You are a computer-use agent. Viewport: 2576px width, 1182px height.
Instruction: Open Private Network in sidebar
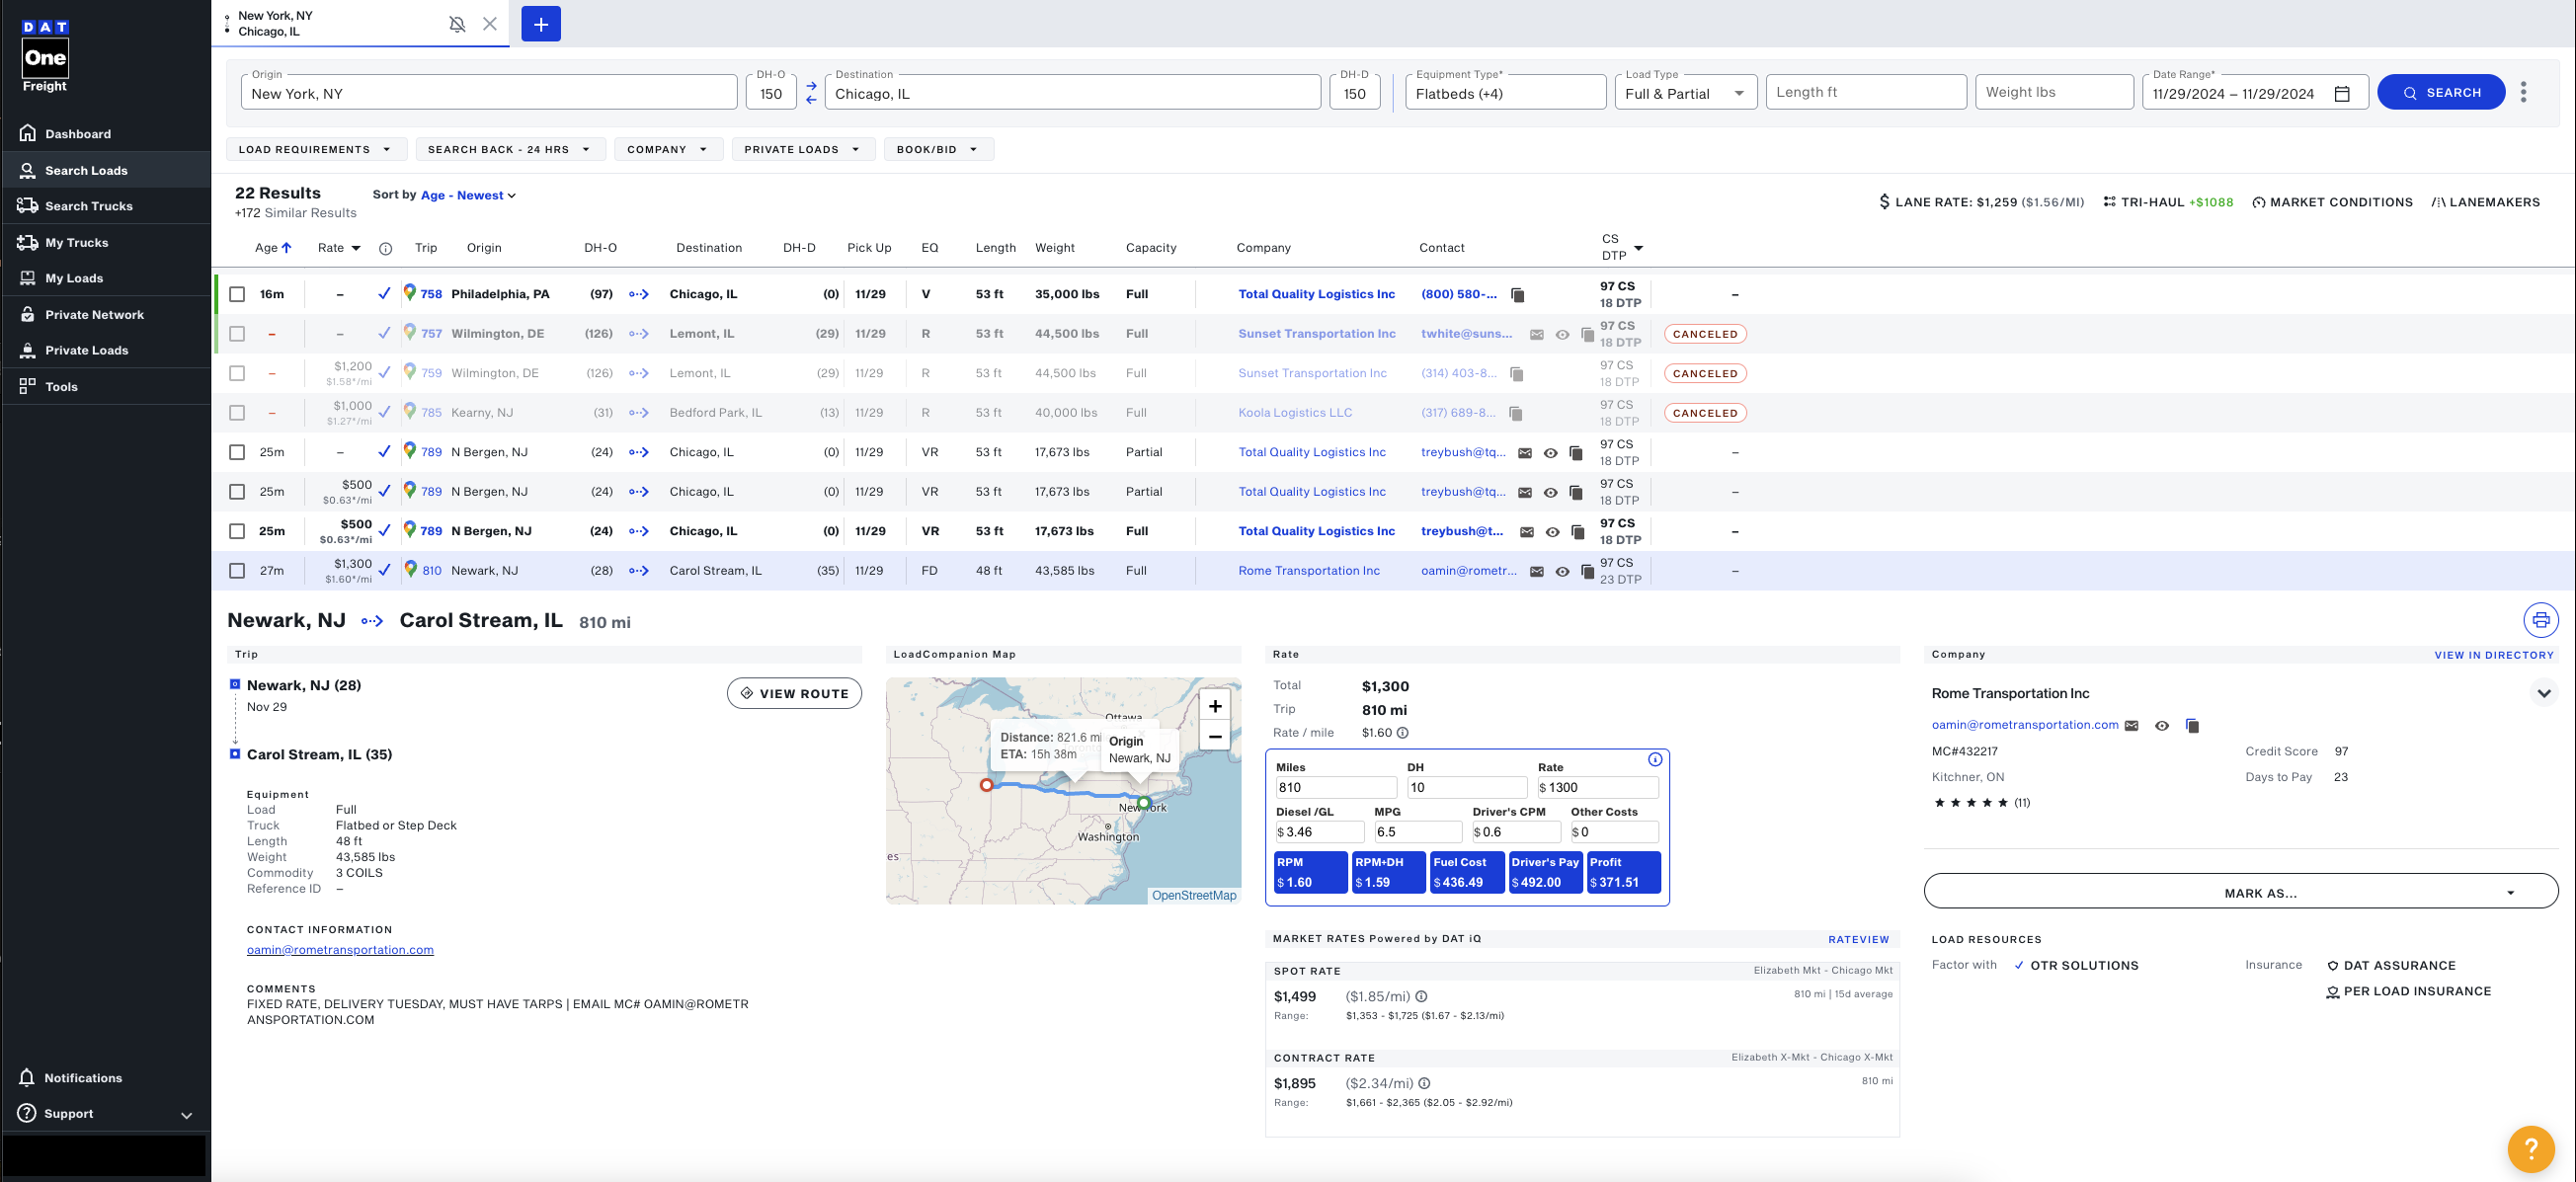pyautogui.click(x=94, y=315)
